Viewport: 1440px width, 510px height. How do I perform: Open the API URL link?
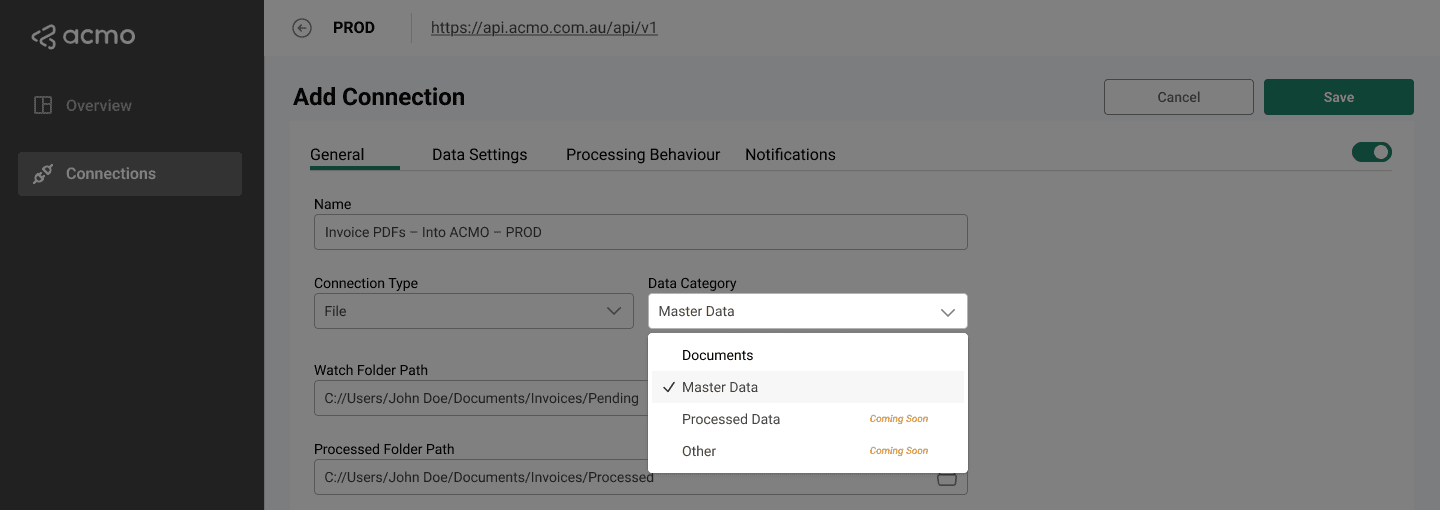[x=544, y=28]
